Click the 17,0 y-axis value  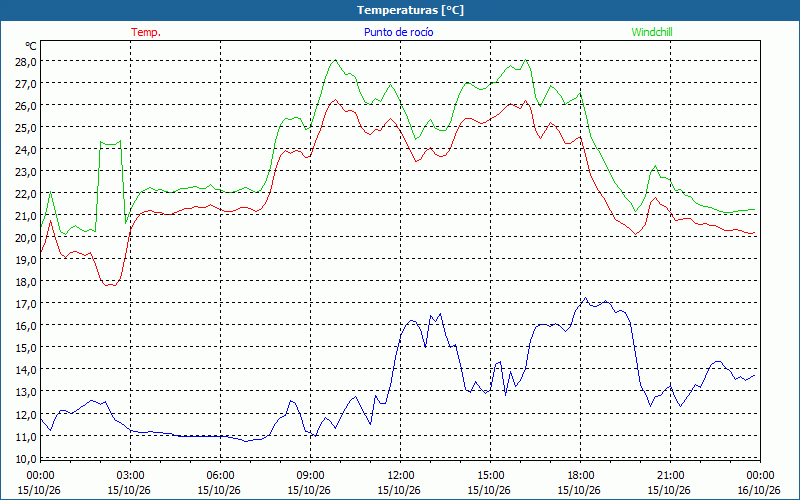25,304
